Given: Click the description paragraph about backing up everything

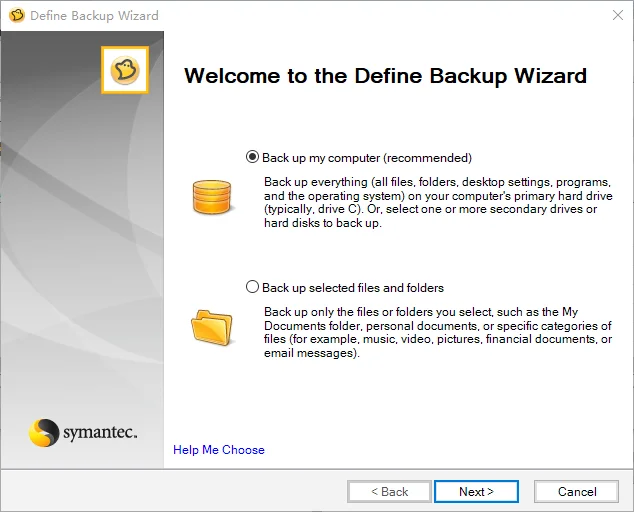Looking at the screenshot, I should click(x=438, y=202).
